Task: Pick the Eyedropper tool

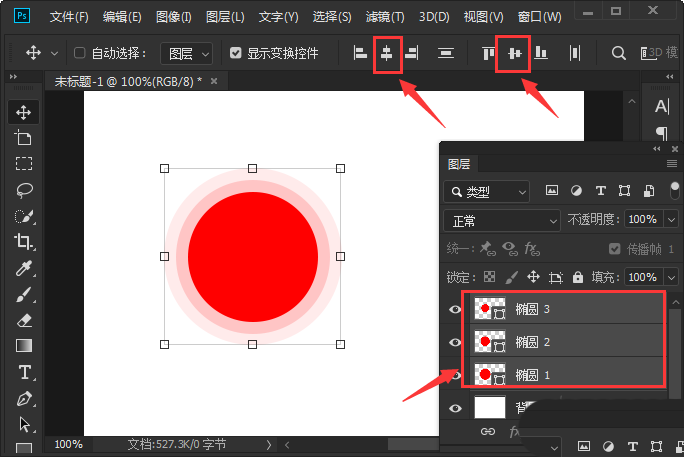Action: tap(24, 268)
